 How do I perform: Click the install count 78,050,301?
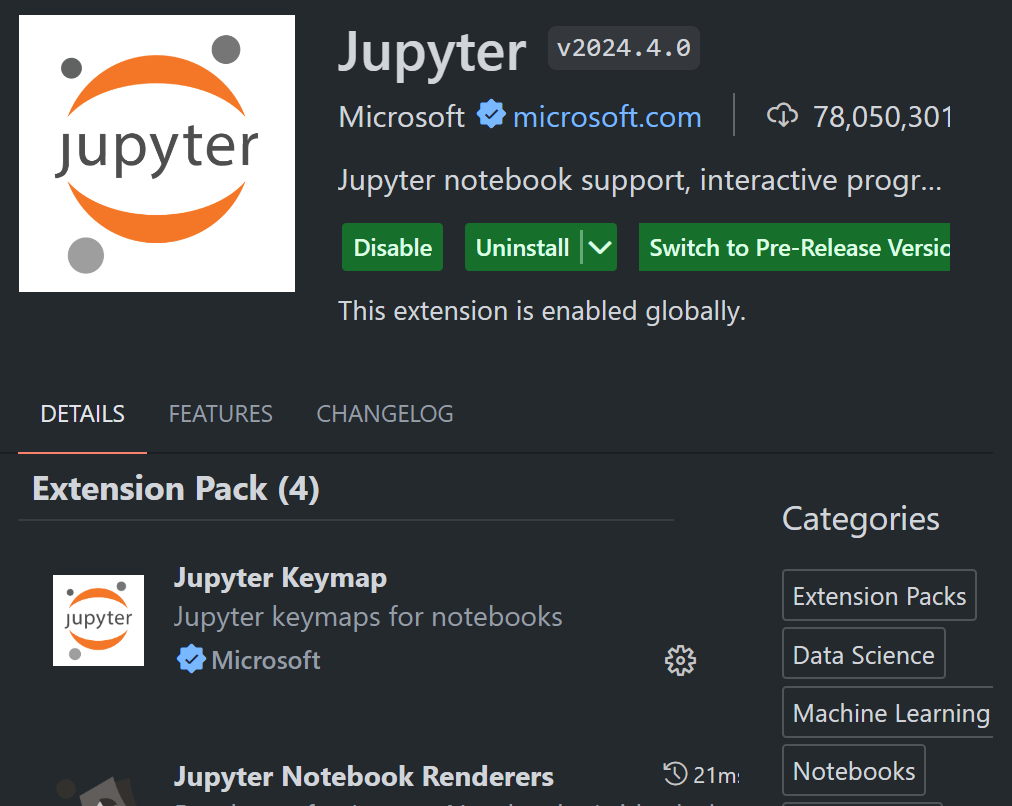[x=882, y=117]
